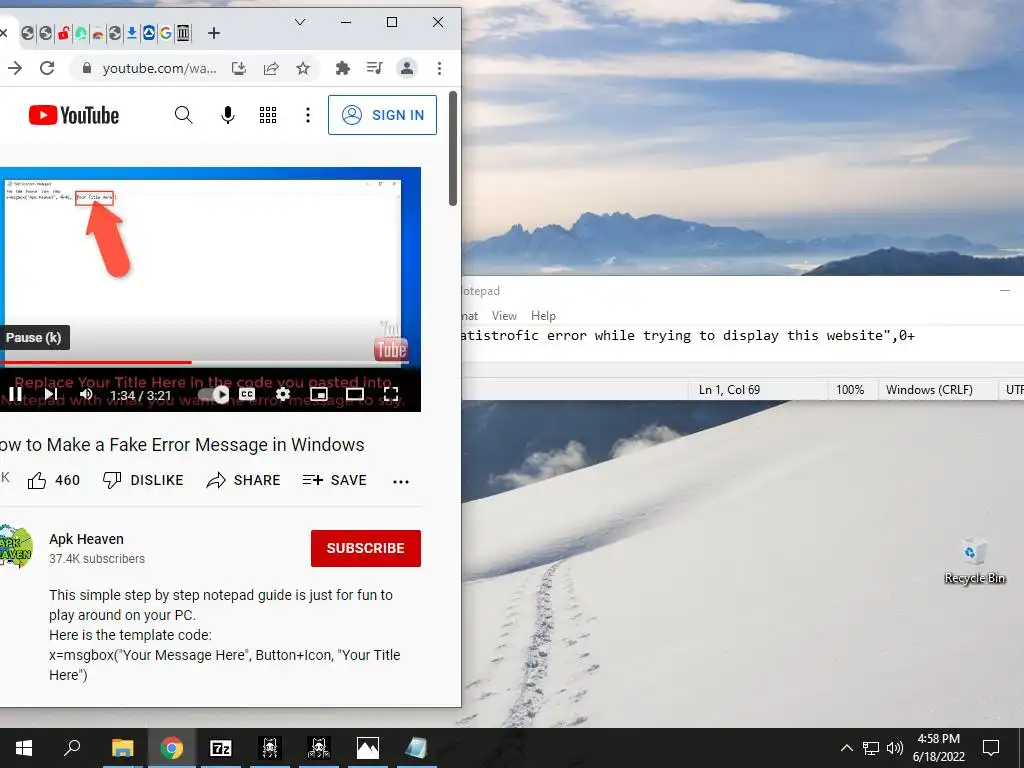Screen dimensions: 1024x768
Task: Open the Apk Heaven channel name
Action: (86, 539)
